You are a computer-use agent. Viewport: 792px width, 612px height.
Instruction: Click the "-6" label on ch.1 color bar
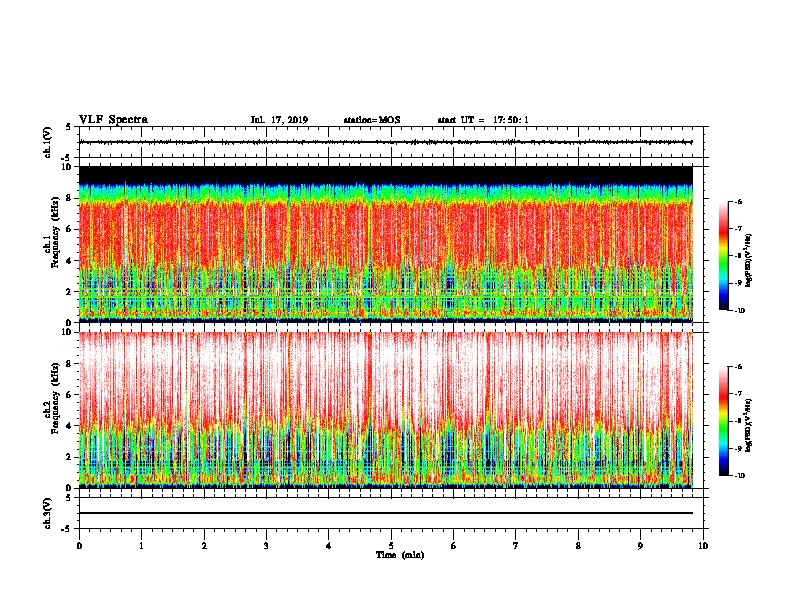click(x=739, y=201)
